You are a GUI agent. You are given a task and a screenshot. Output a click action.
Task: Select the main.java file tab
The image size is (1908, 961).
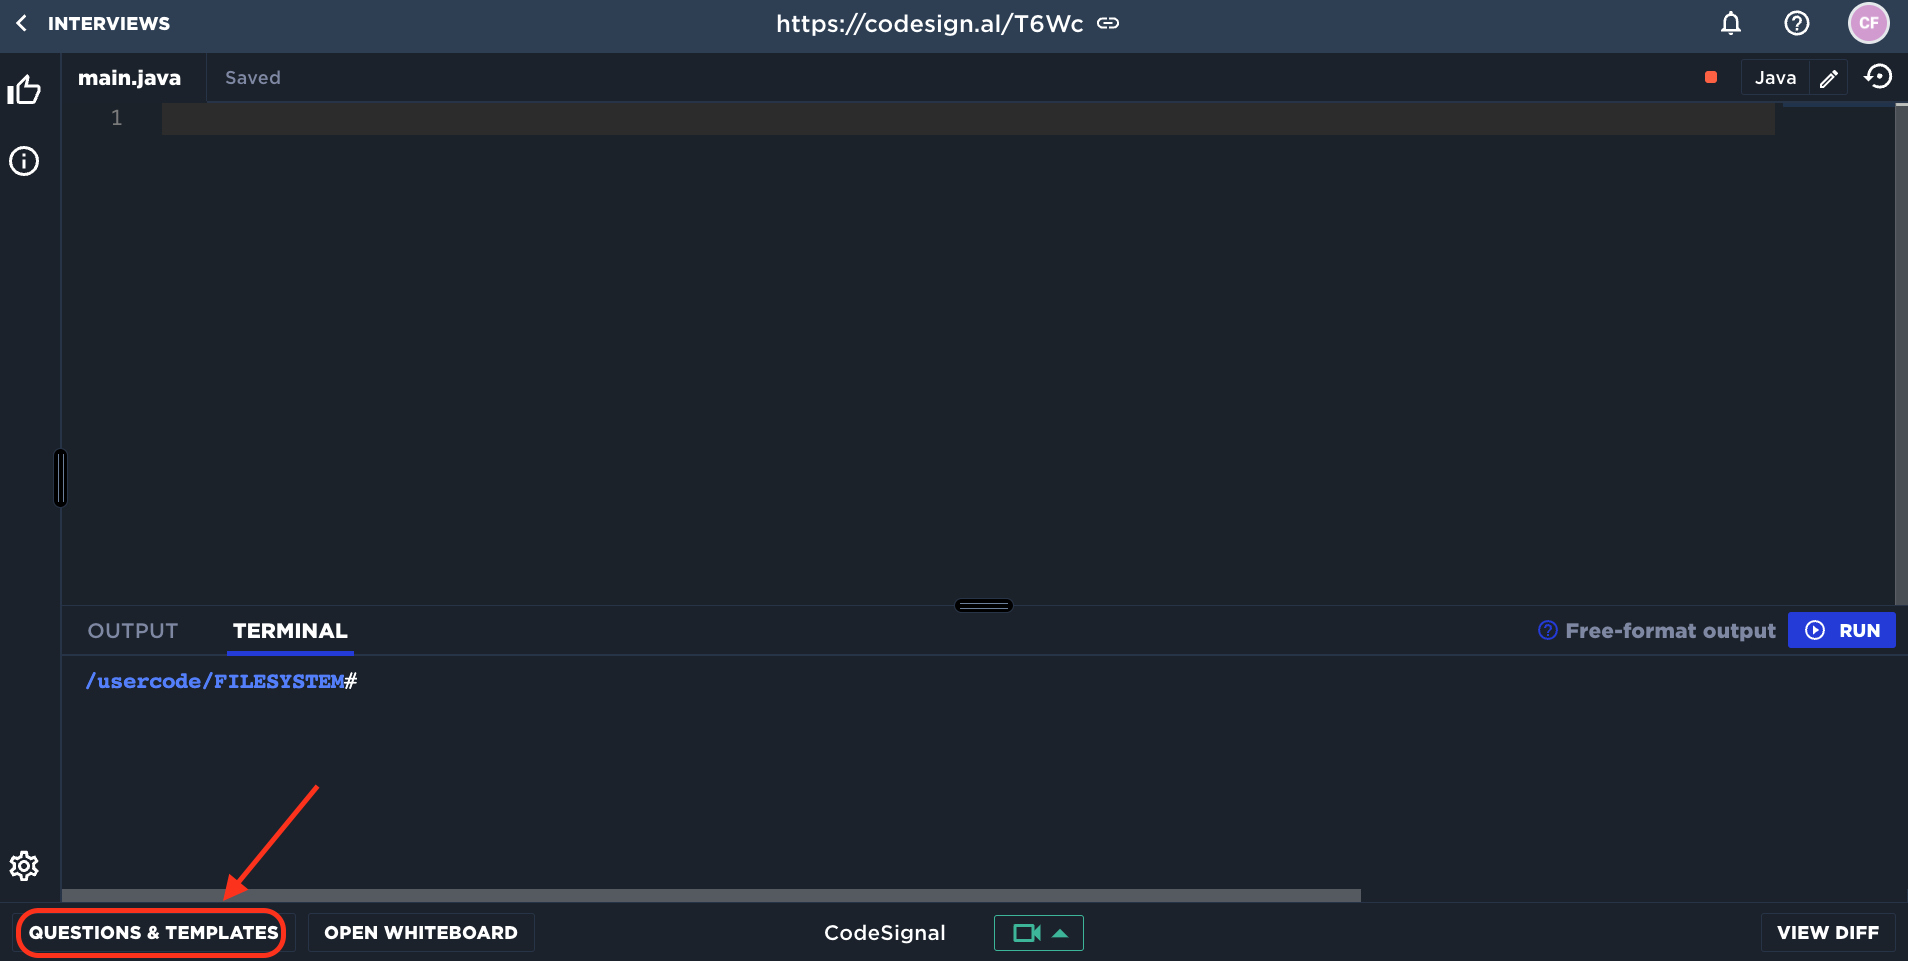pyautogui.click(x=130, y=78)
